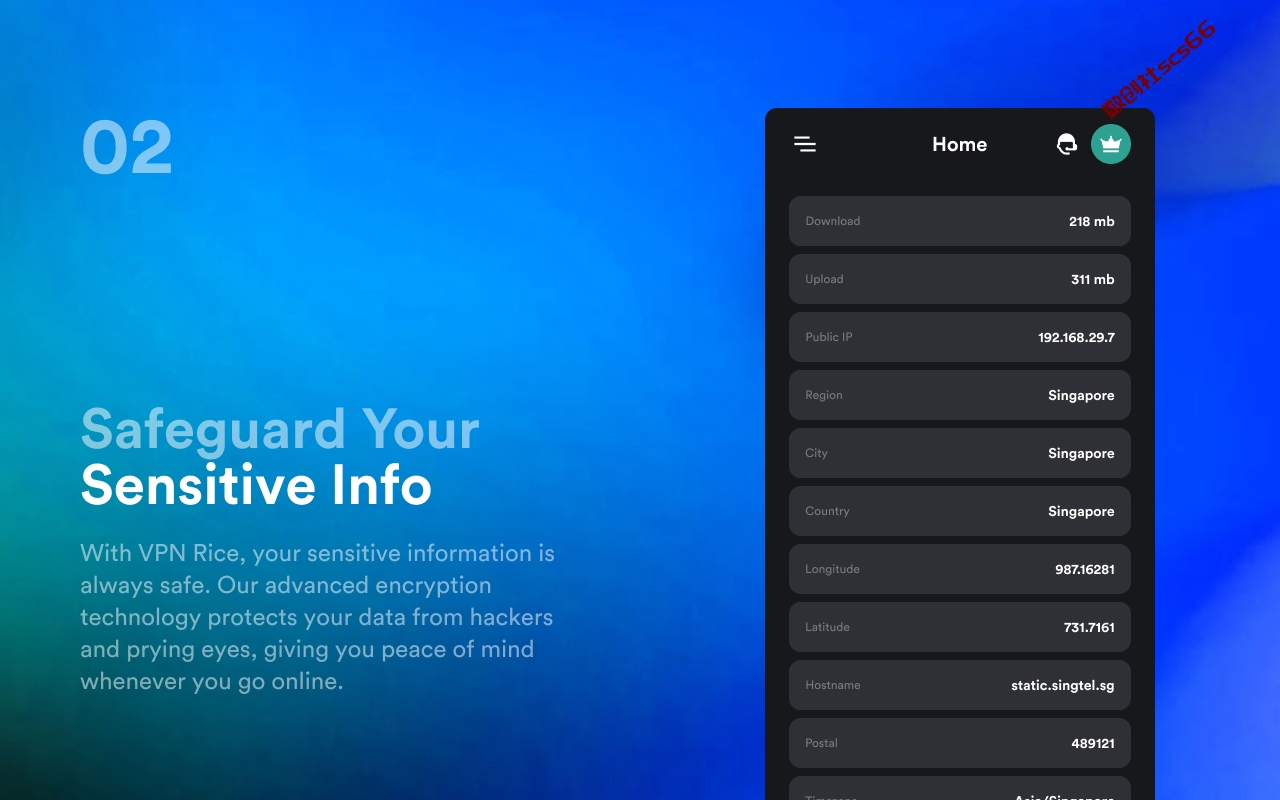This screenshot has height=800, width=1280.
Task: Click the 311 mb value
Action: [x=1092, y=279]
